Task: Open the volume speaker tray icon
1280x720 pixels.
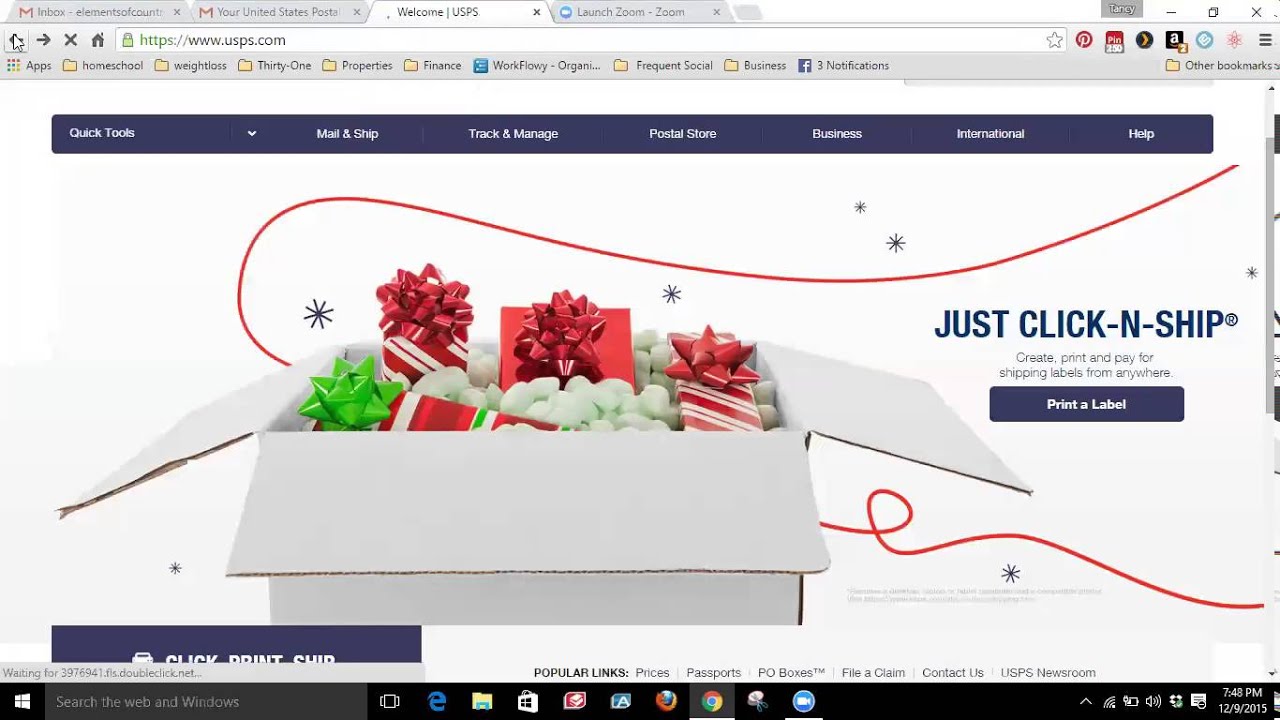Action: tap(1153, 702)
